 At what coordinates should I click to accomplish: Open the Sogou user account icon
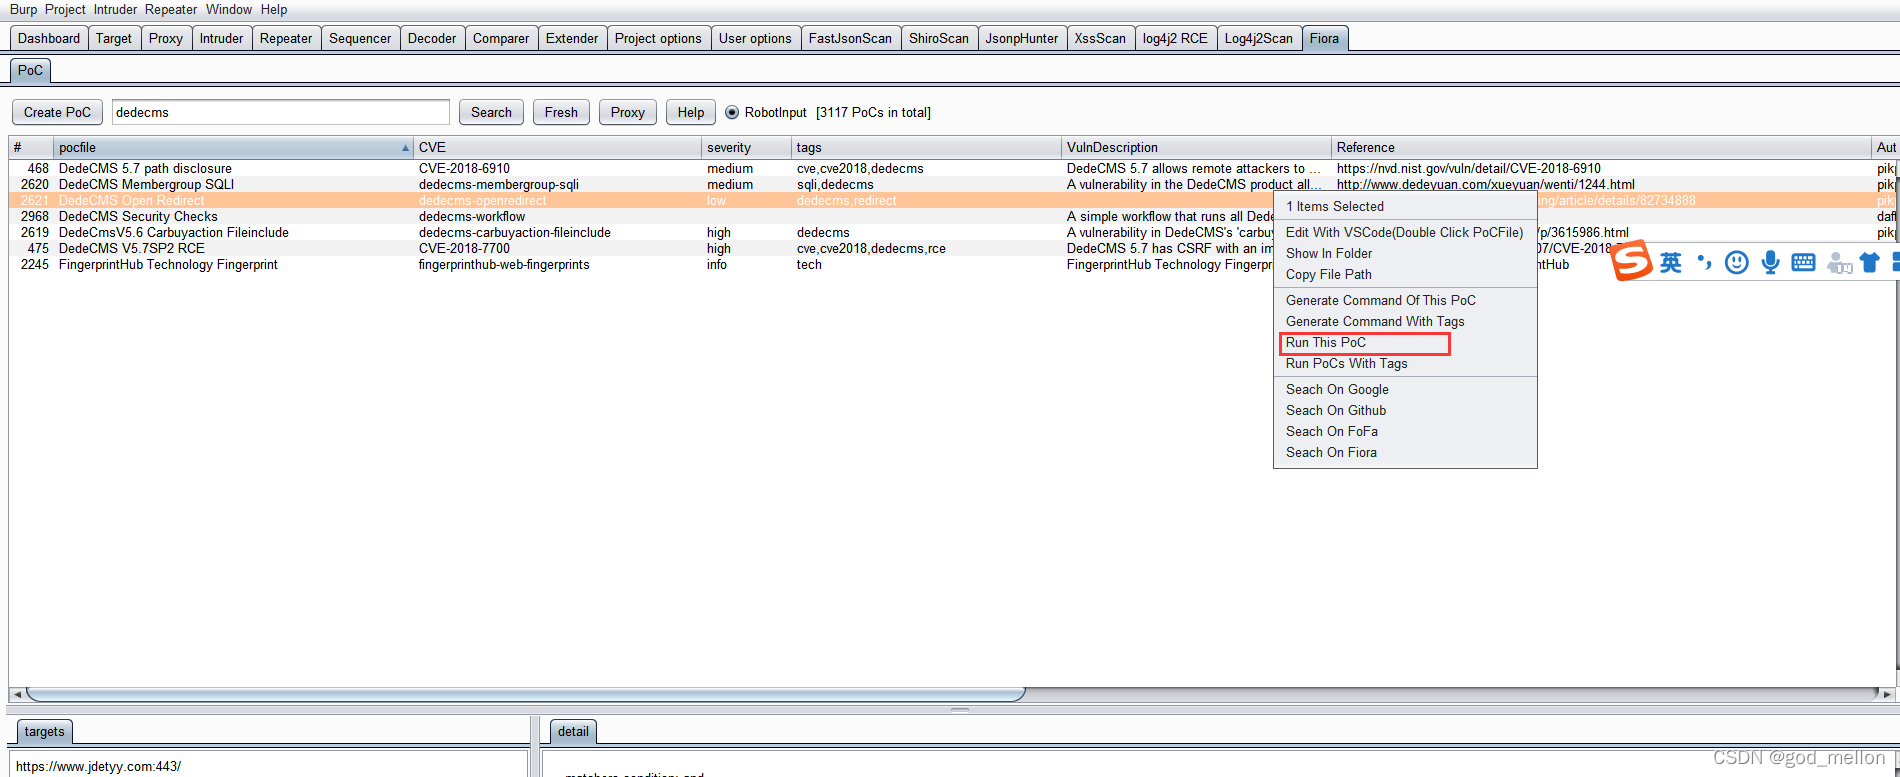pos(1838,263)
